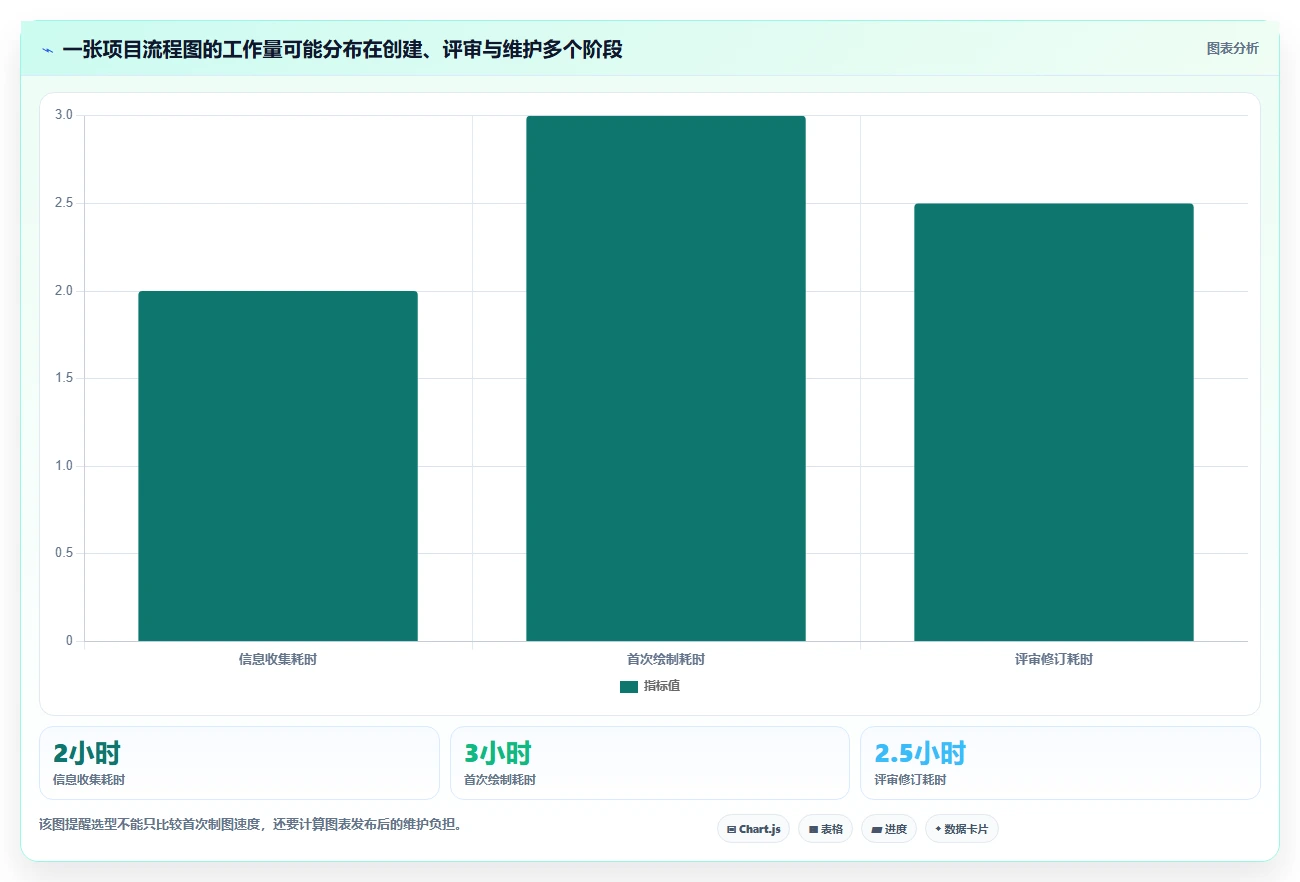Click the chart title about 项目流程图的工作量
1300x882 pixels.
click(x=342, y=50)
